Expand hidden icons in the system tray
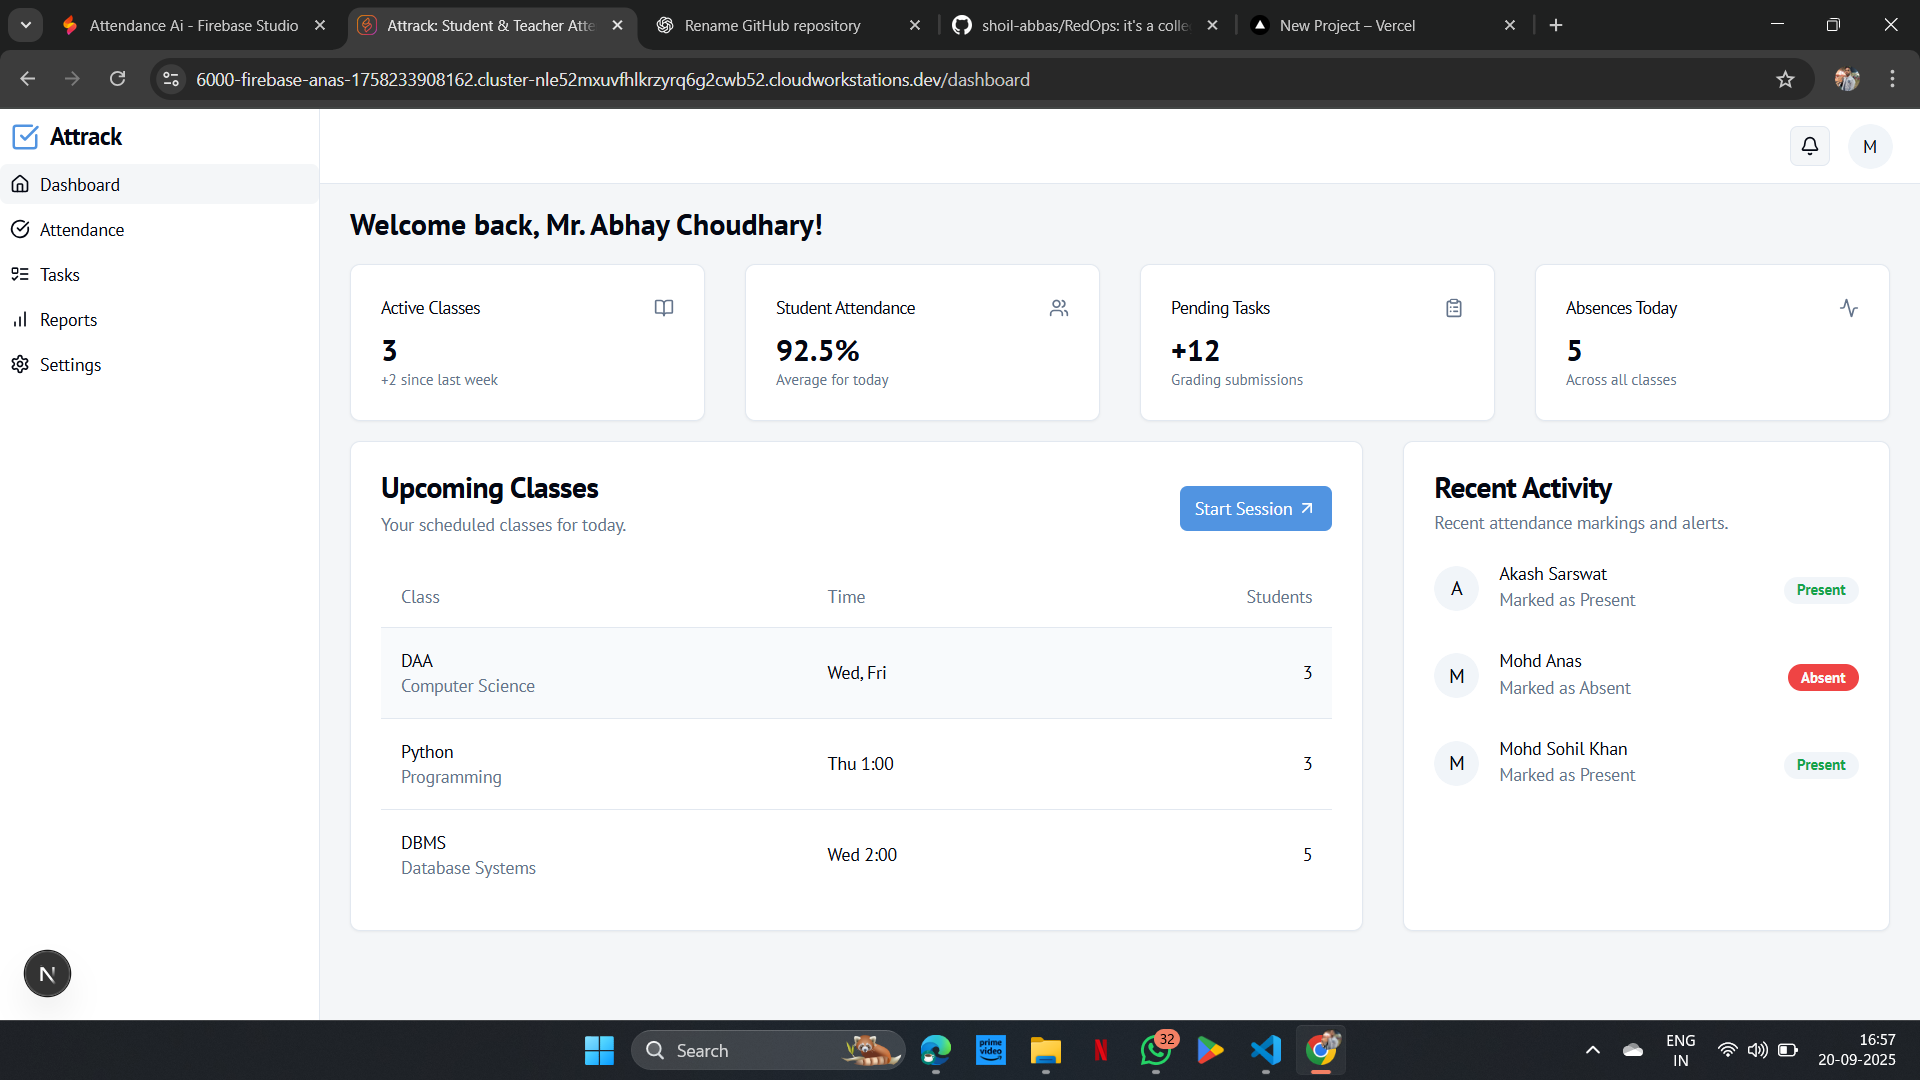1920x1080 pixels. [x=1592, y=1050]
